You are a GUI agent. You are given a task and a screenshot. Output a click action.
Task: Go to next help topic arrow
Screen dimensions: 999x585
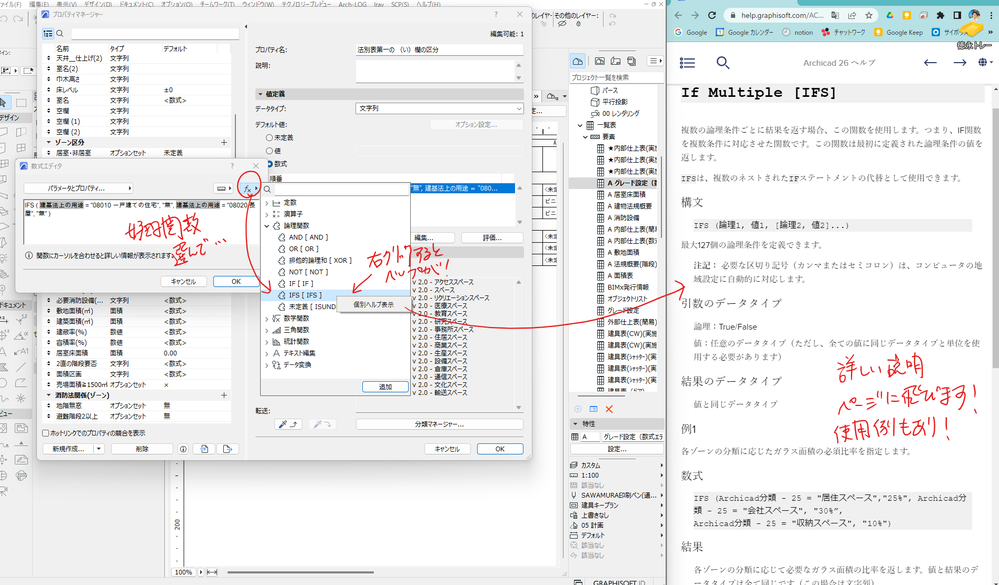click(x=959, y=62)
